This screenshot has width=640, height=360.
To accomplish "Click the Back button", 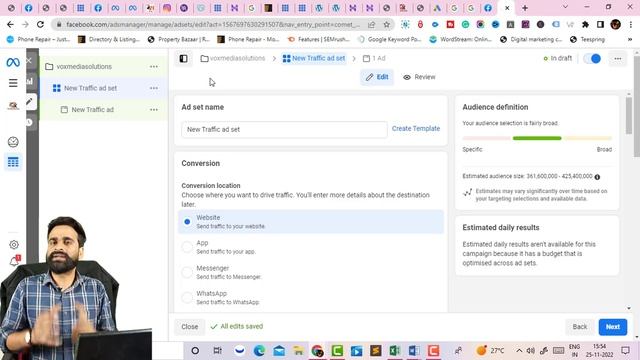I will click(x=580, y=327).
